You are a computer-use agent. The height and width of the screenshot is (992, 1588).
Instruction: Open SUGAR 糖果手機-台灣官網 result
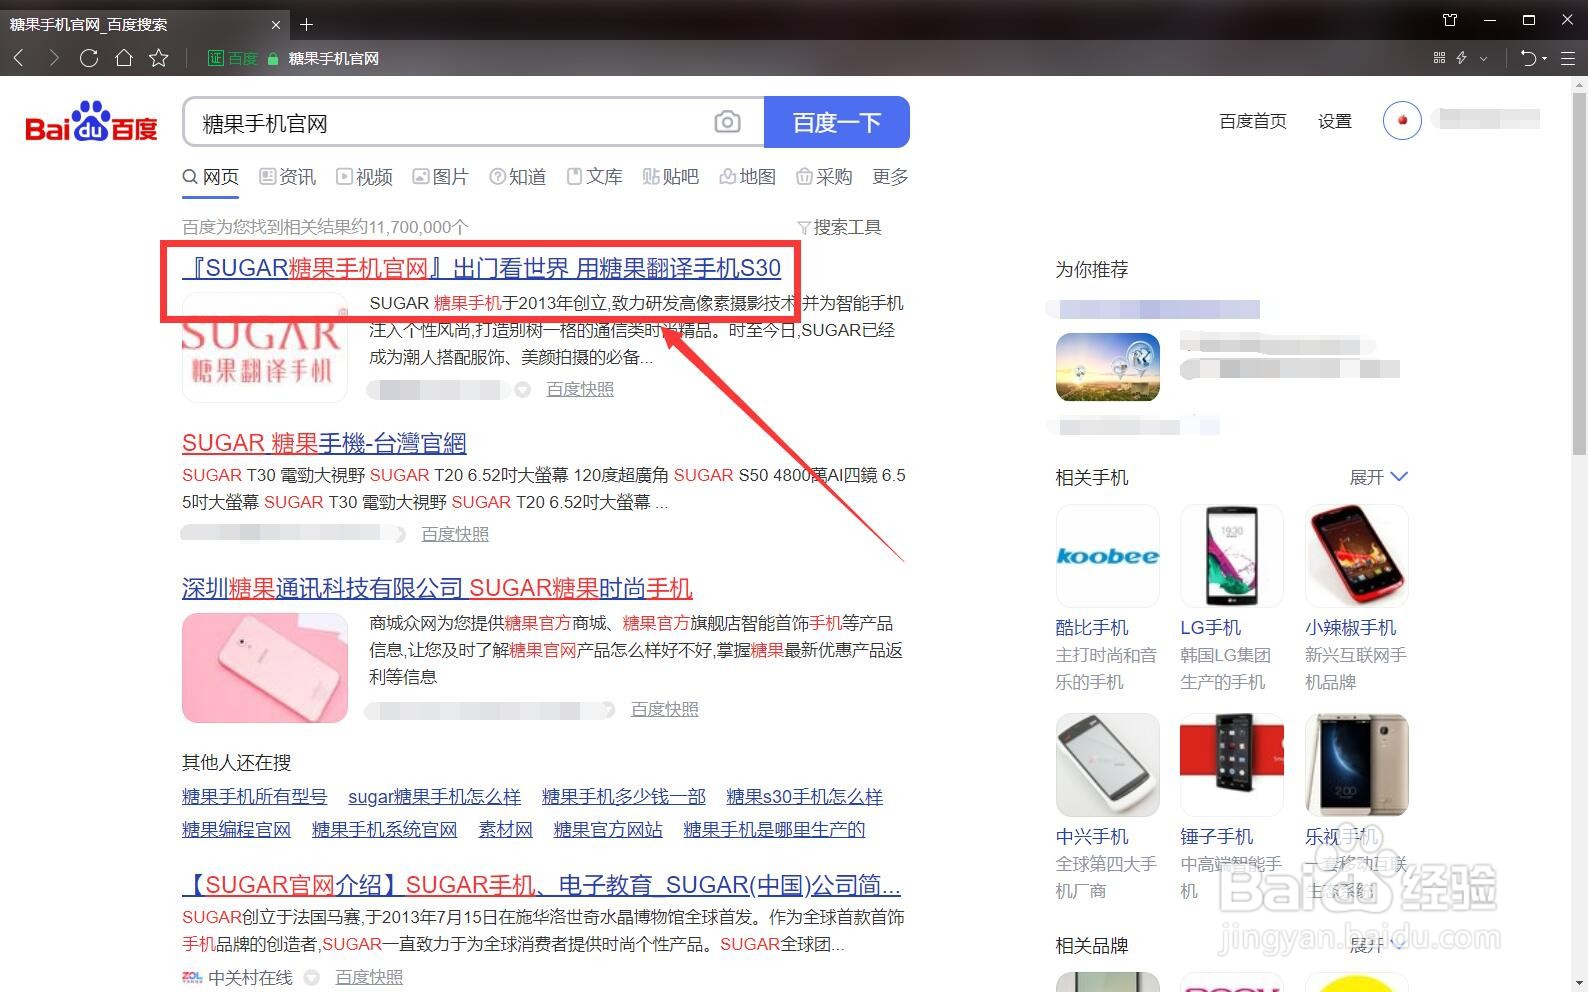(x=324, y=443)
